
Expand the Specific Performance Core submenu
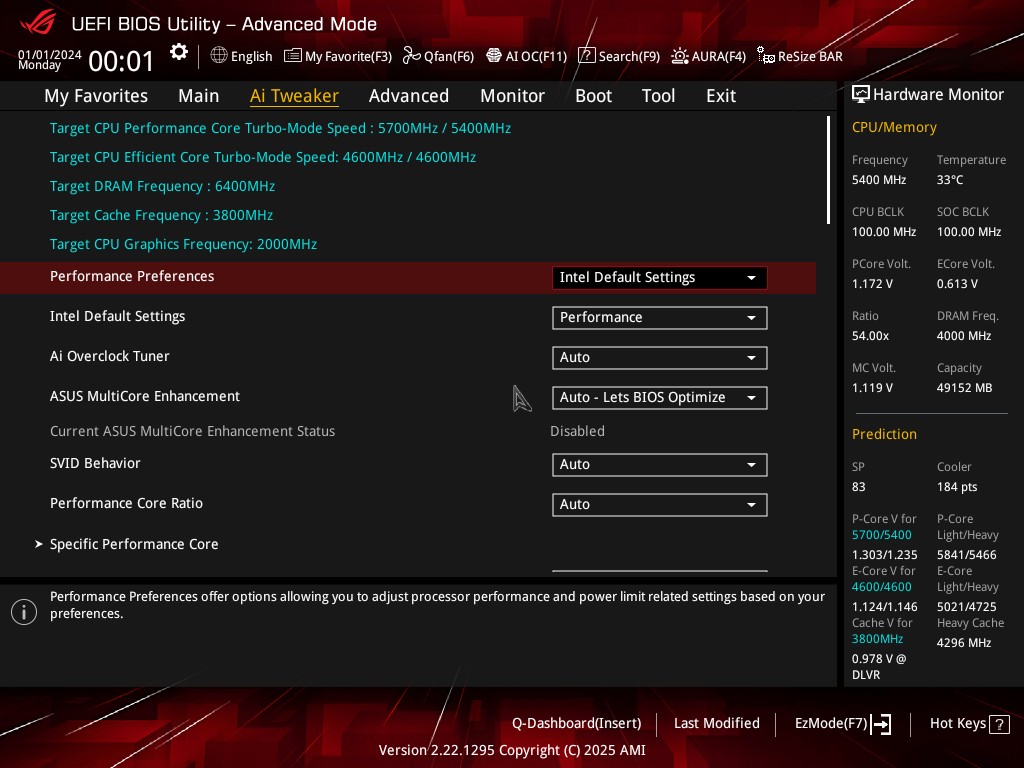[134, 544]
